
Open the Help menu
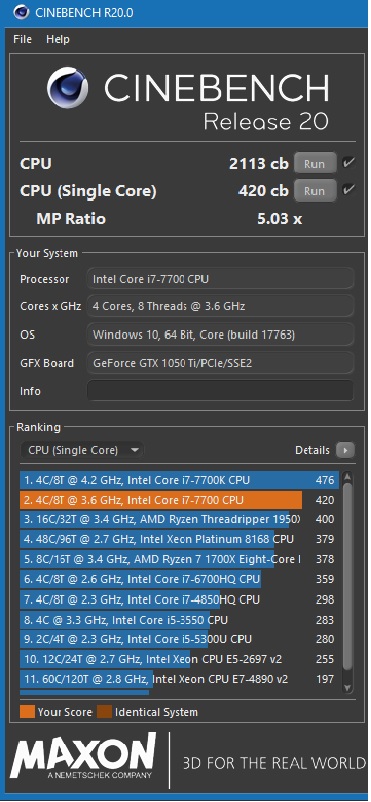coord(58,39)
